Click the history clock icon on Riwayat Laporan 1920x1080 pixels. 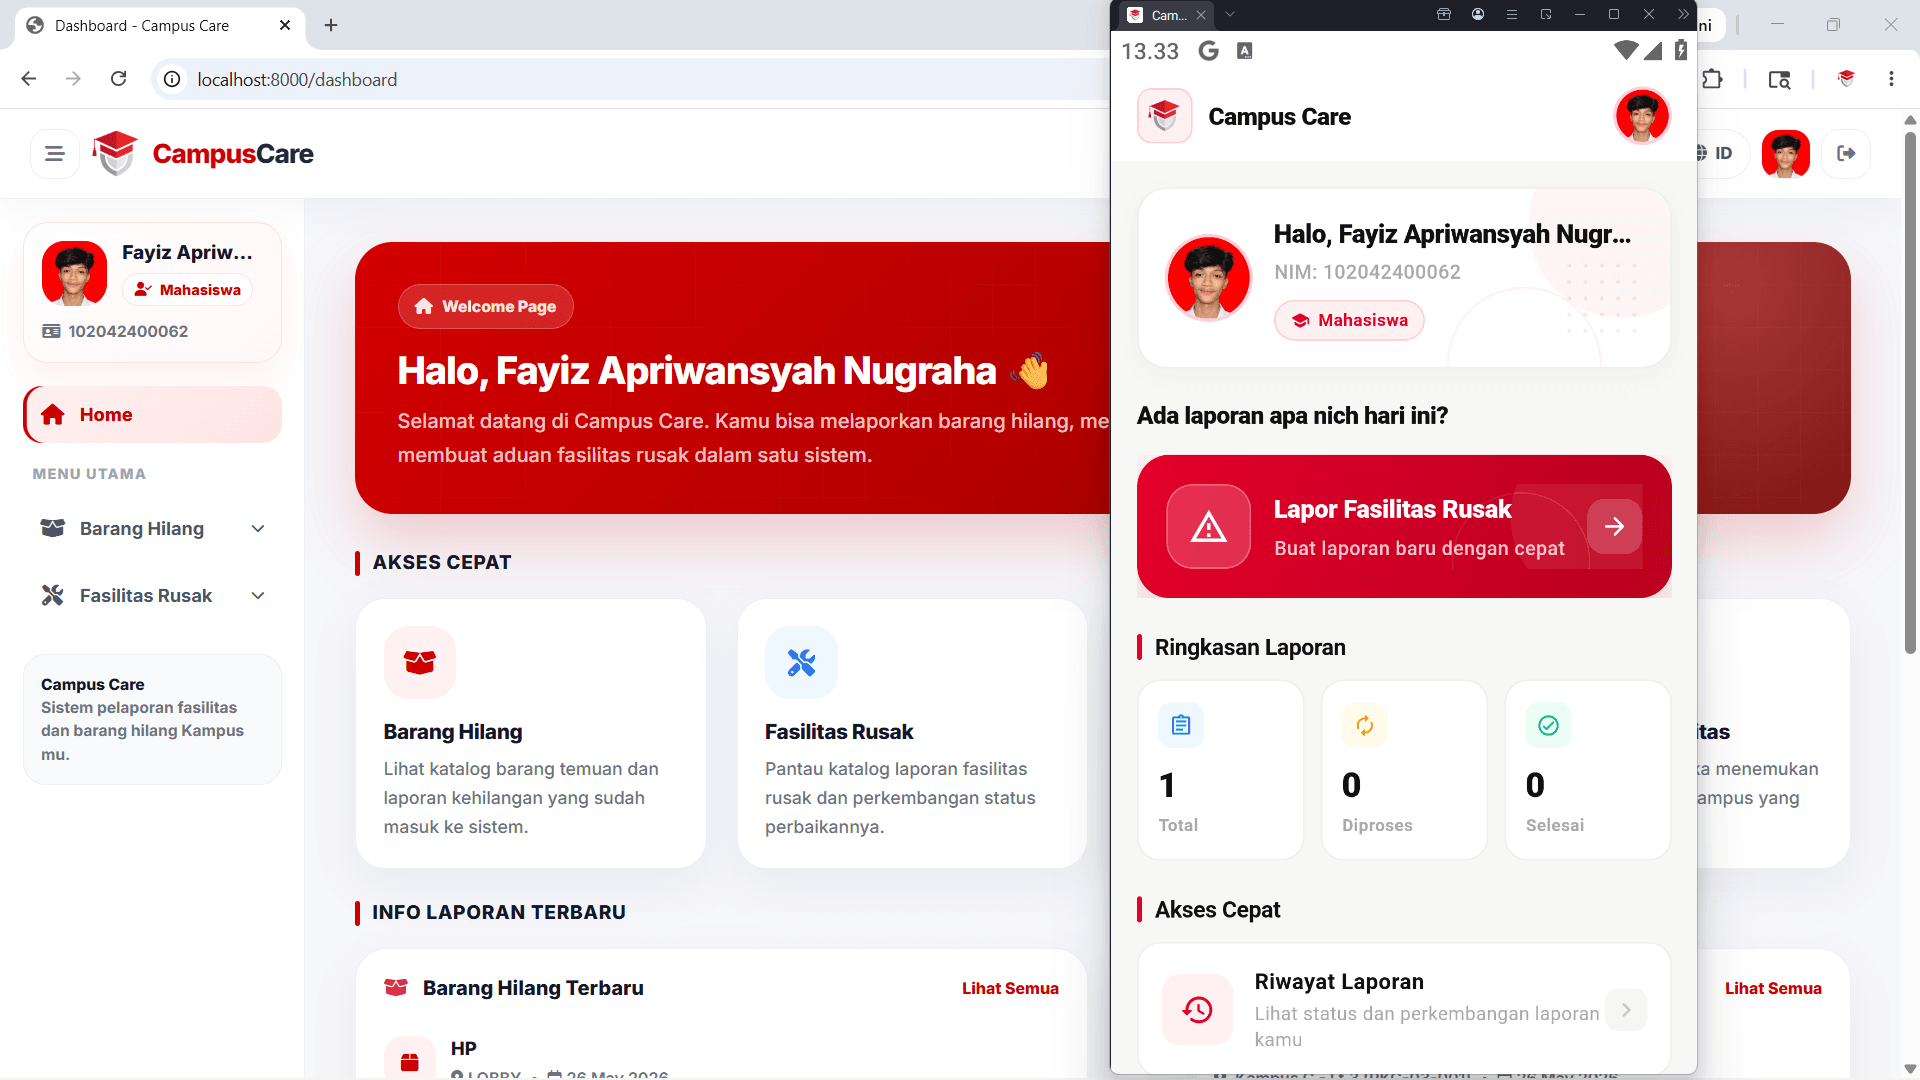click(1197, 1010)
